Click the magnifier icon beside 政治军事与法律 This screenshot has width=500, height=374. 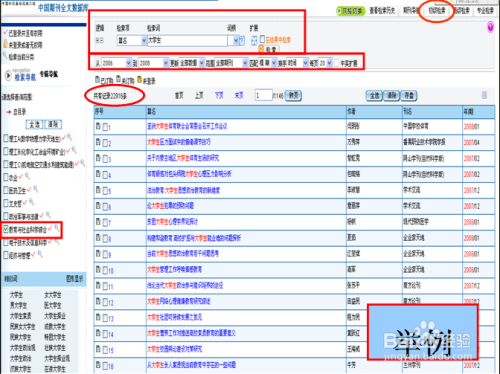pyautogui.click(x=48, y=215)
